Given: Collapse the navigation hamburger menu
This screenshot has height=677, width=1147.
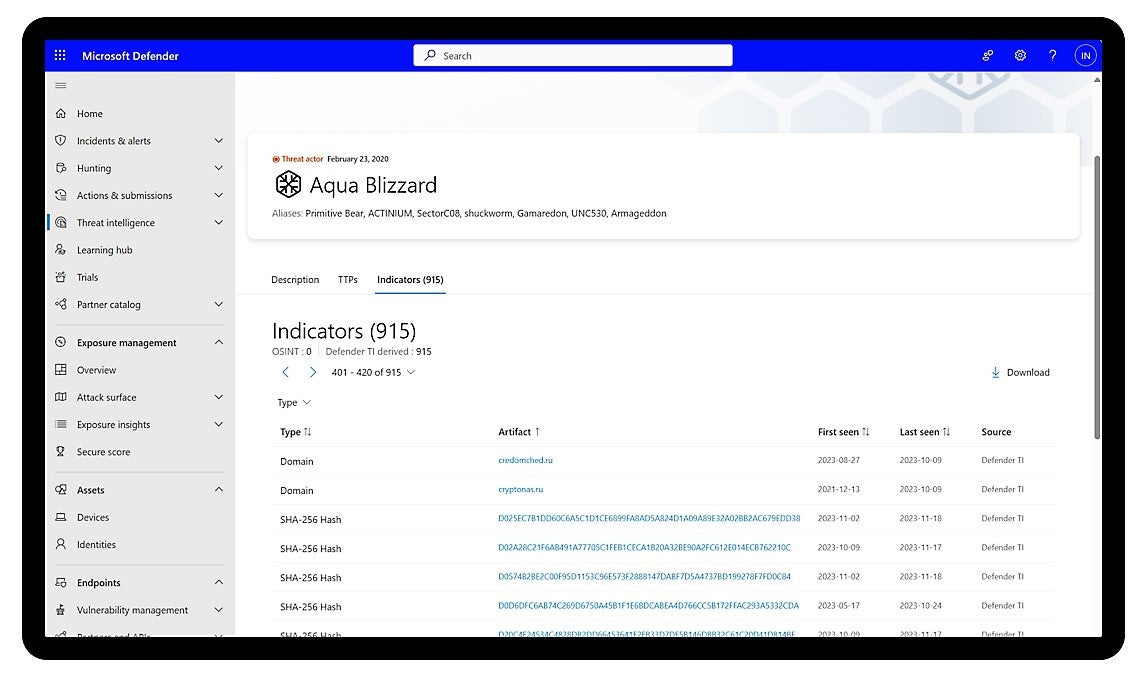Looking at the screenshot, I should (x=61, y=86).
